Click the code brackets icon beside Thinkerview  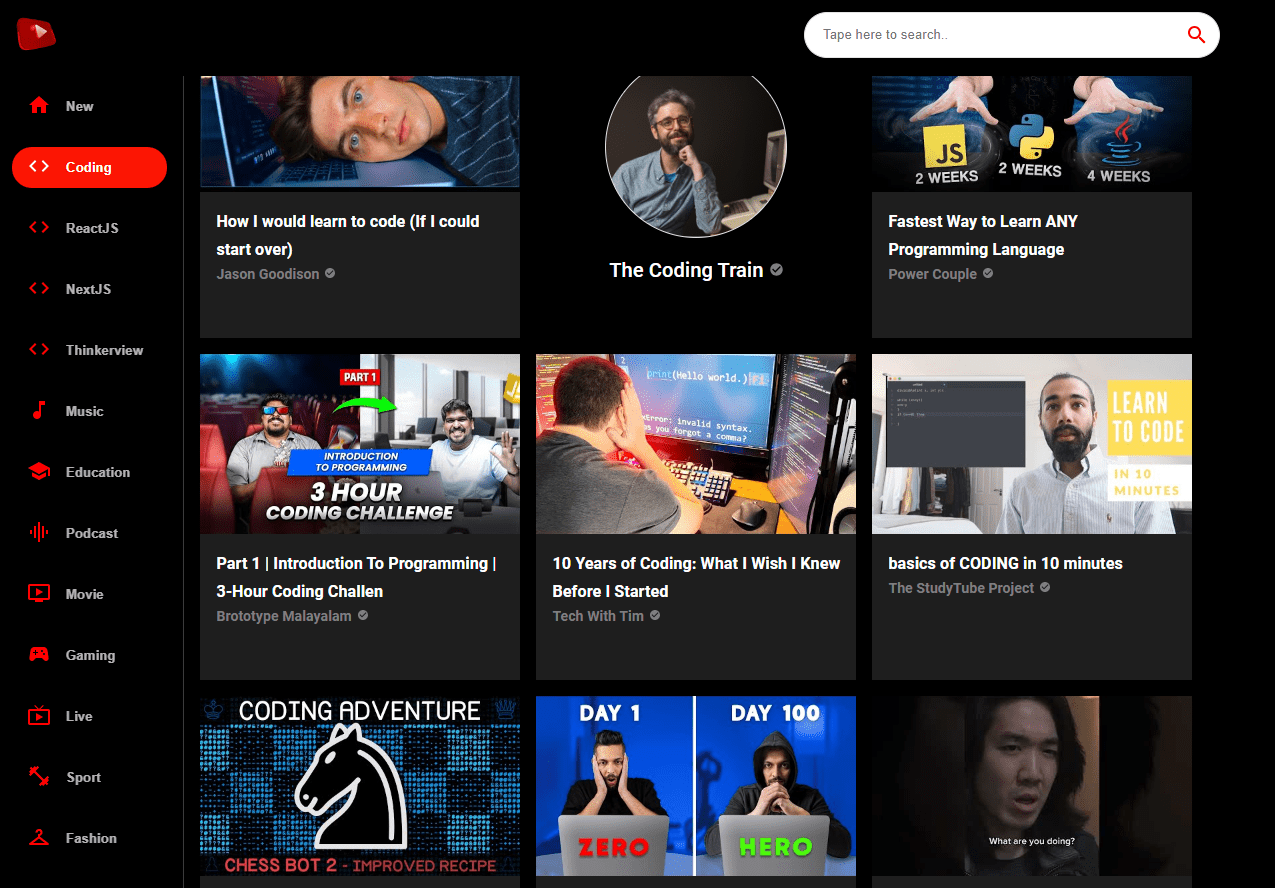click(x=39, y=350)
